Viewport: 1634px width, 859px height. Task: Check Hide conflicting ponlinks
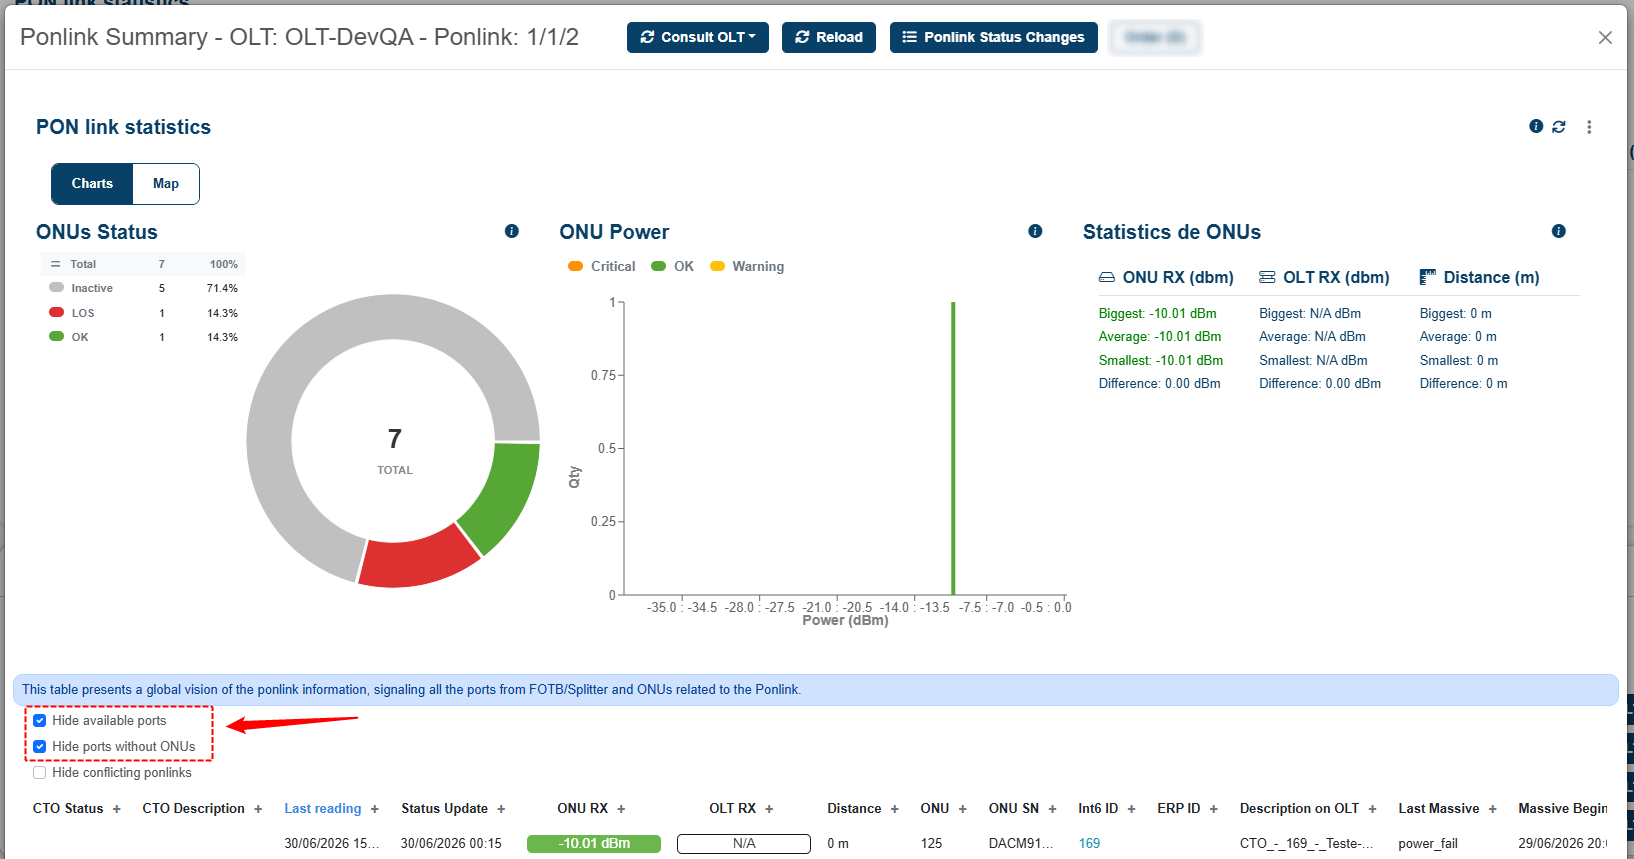click(40, 772)
